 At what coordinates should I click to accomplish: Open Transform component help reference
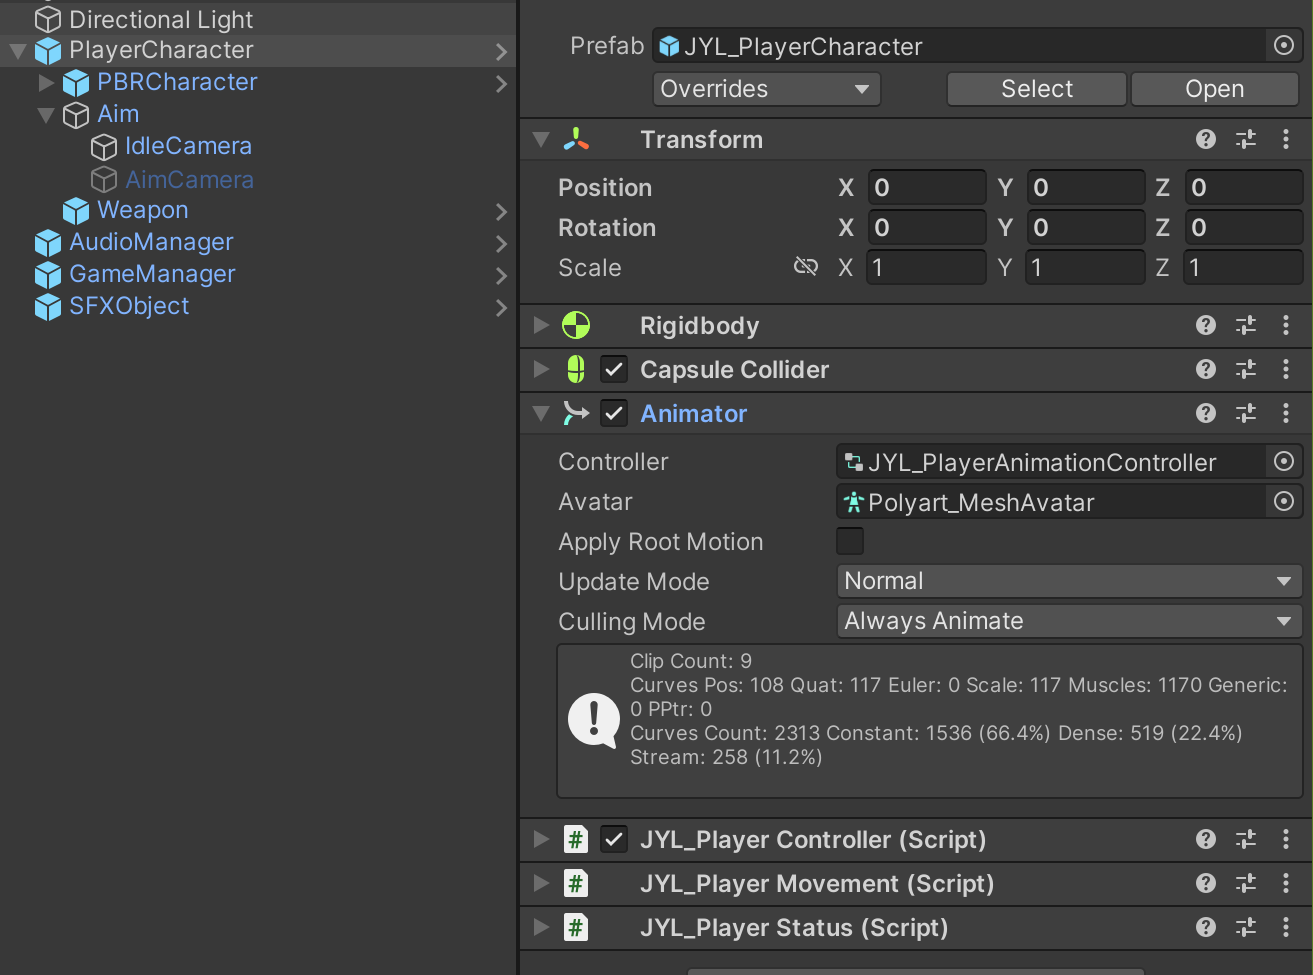(x=1206, y=140)
